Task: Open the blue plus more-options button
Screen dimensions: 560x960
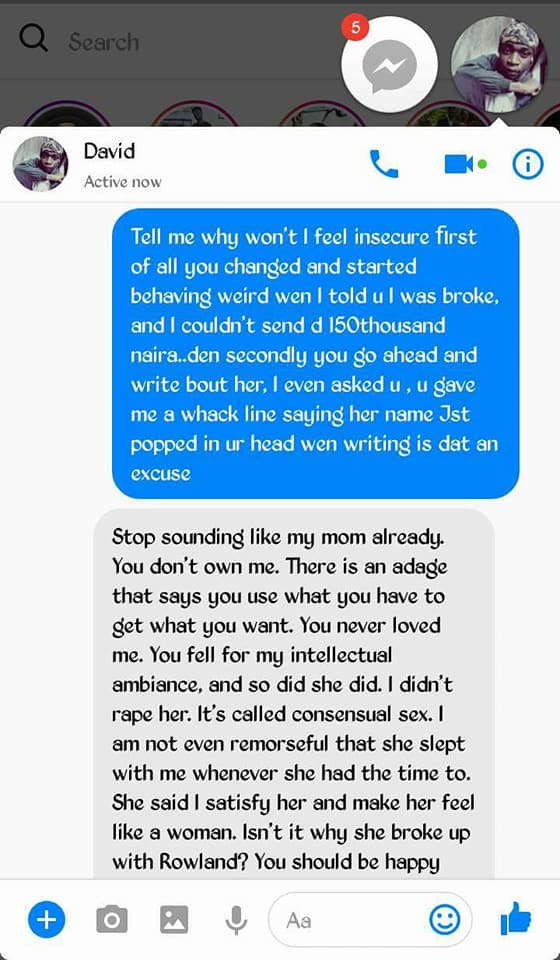Action: (x=47, y=918)
